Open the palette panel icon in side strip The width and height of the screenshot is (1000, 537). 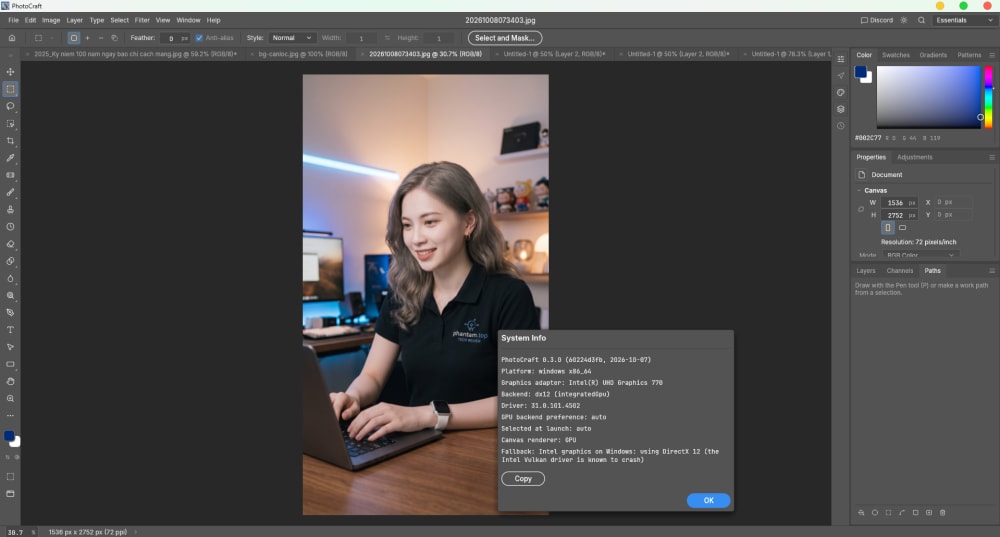841,92
